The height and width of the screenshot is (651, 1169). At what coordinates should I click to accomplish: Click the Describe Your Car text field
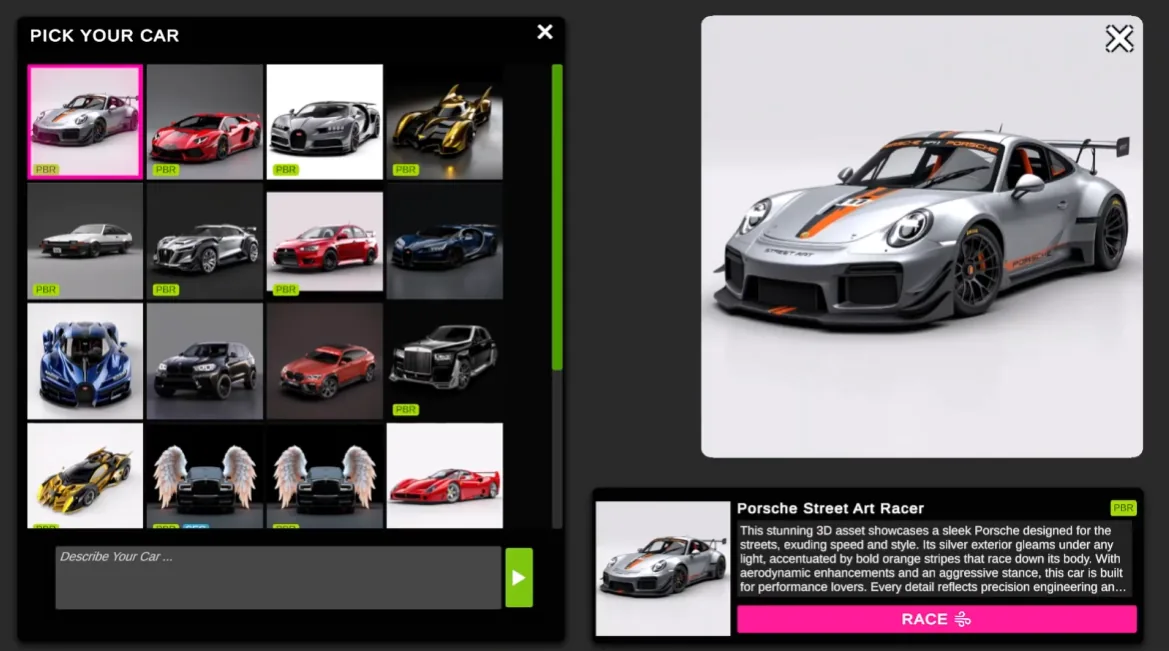278,578
